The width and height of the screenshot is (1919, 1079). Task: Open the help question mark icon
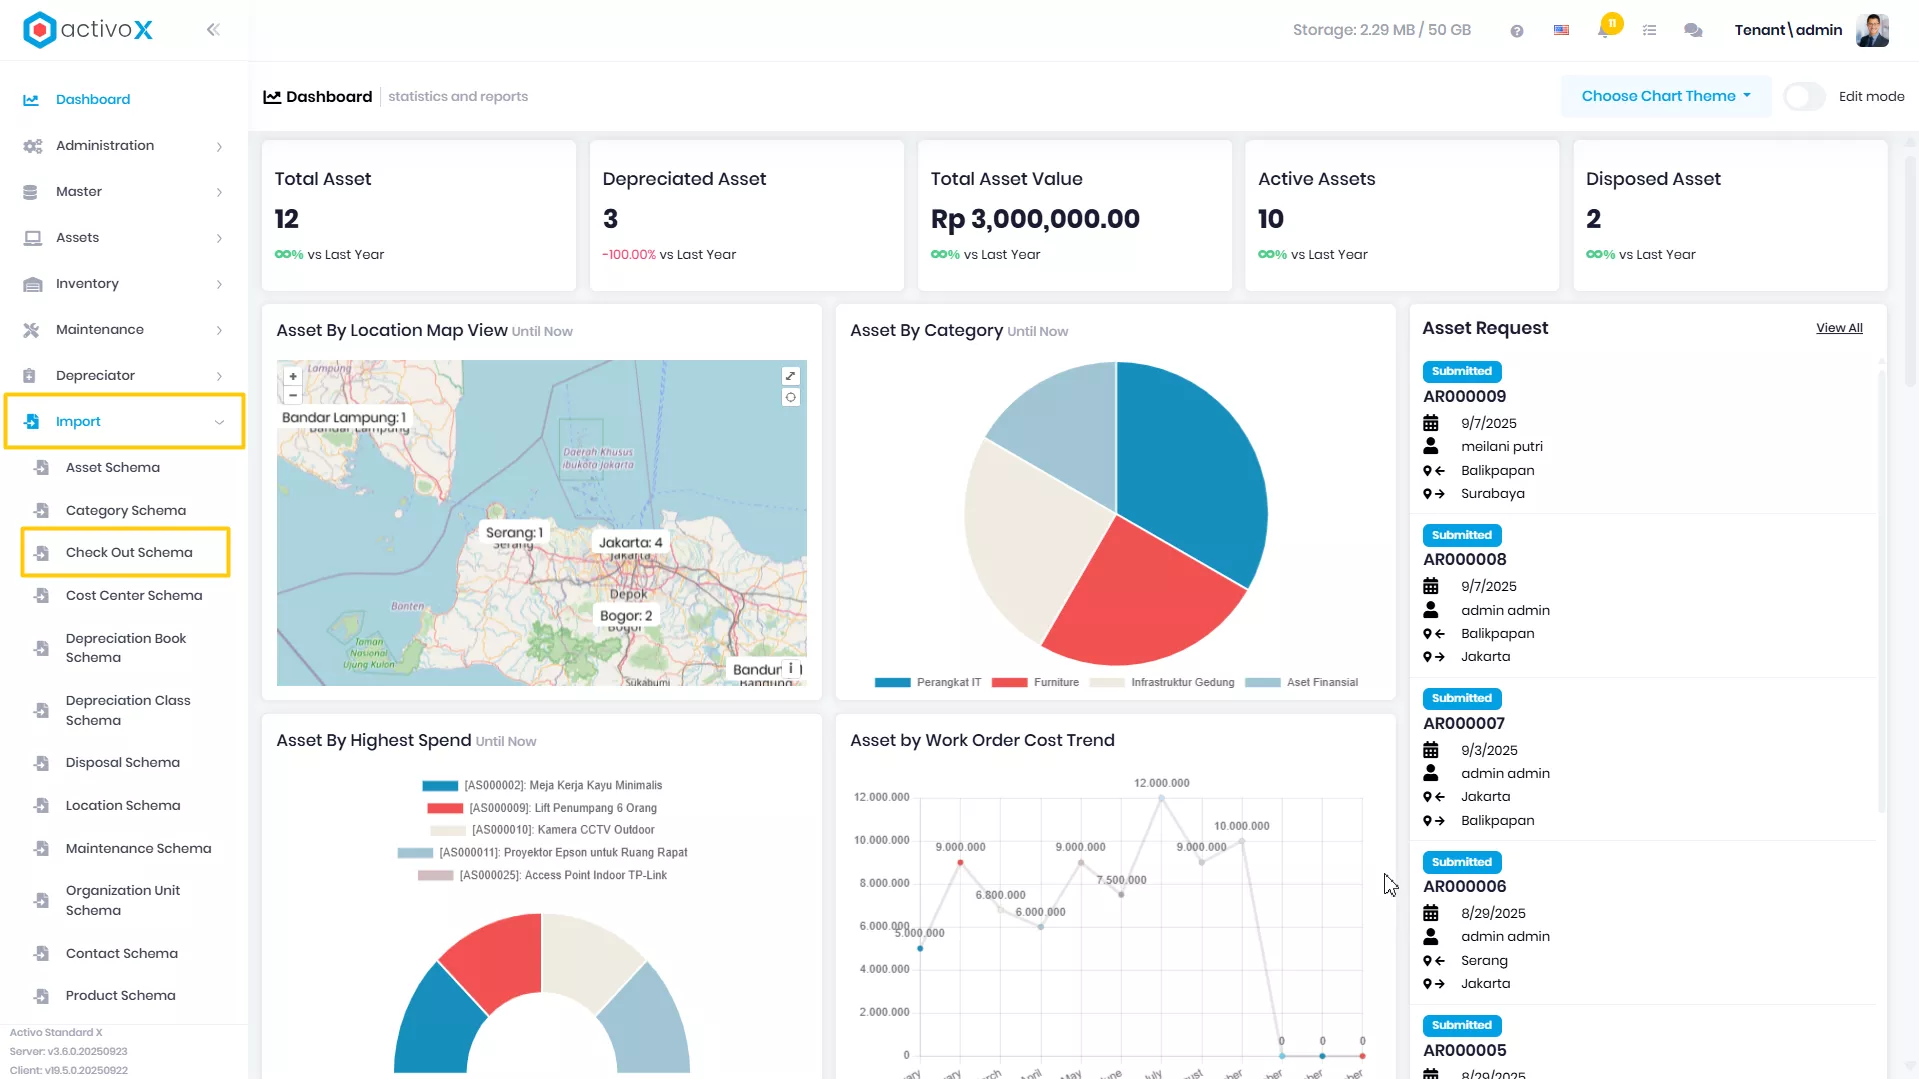click(x=1517, y=31)
